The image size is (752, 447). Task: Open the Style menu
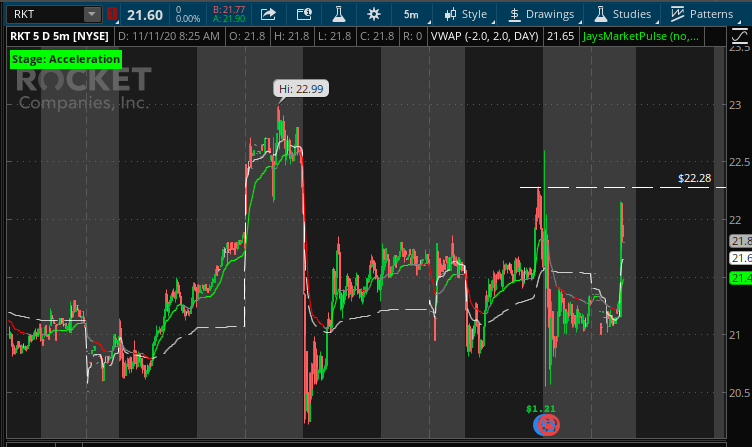(465, 14)
